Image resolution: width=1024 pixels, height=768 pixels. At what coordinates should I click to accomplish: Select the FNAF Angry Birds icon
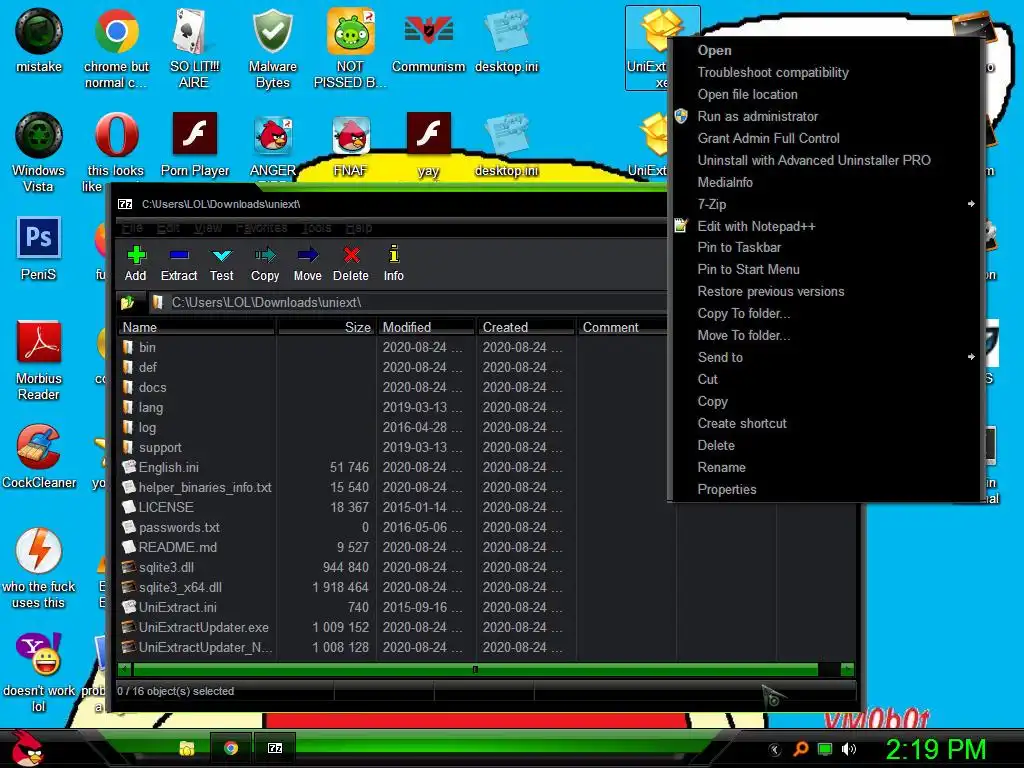[x=351, y=145]
